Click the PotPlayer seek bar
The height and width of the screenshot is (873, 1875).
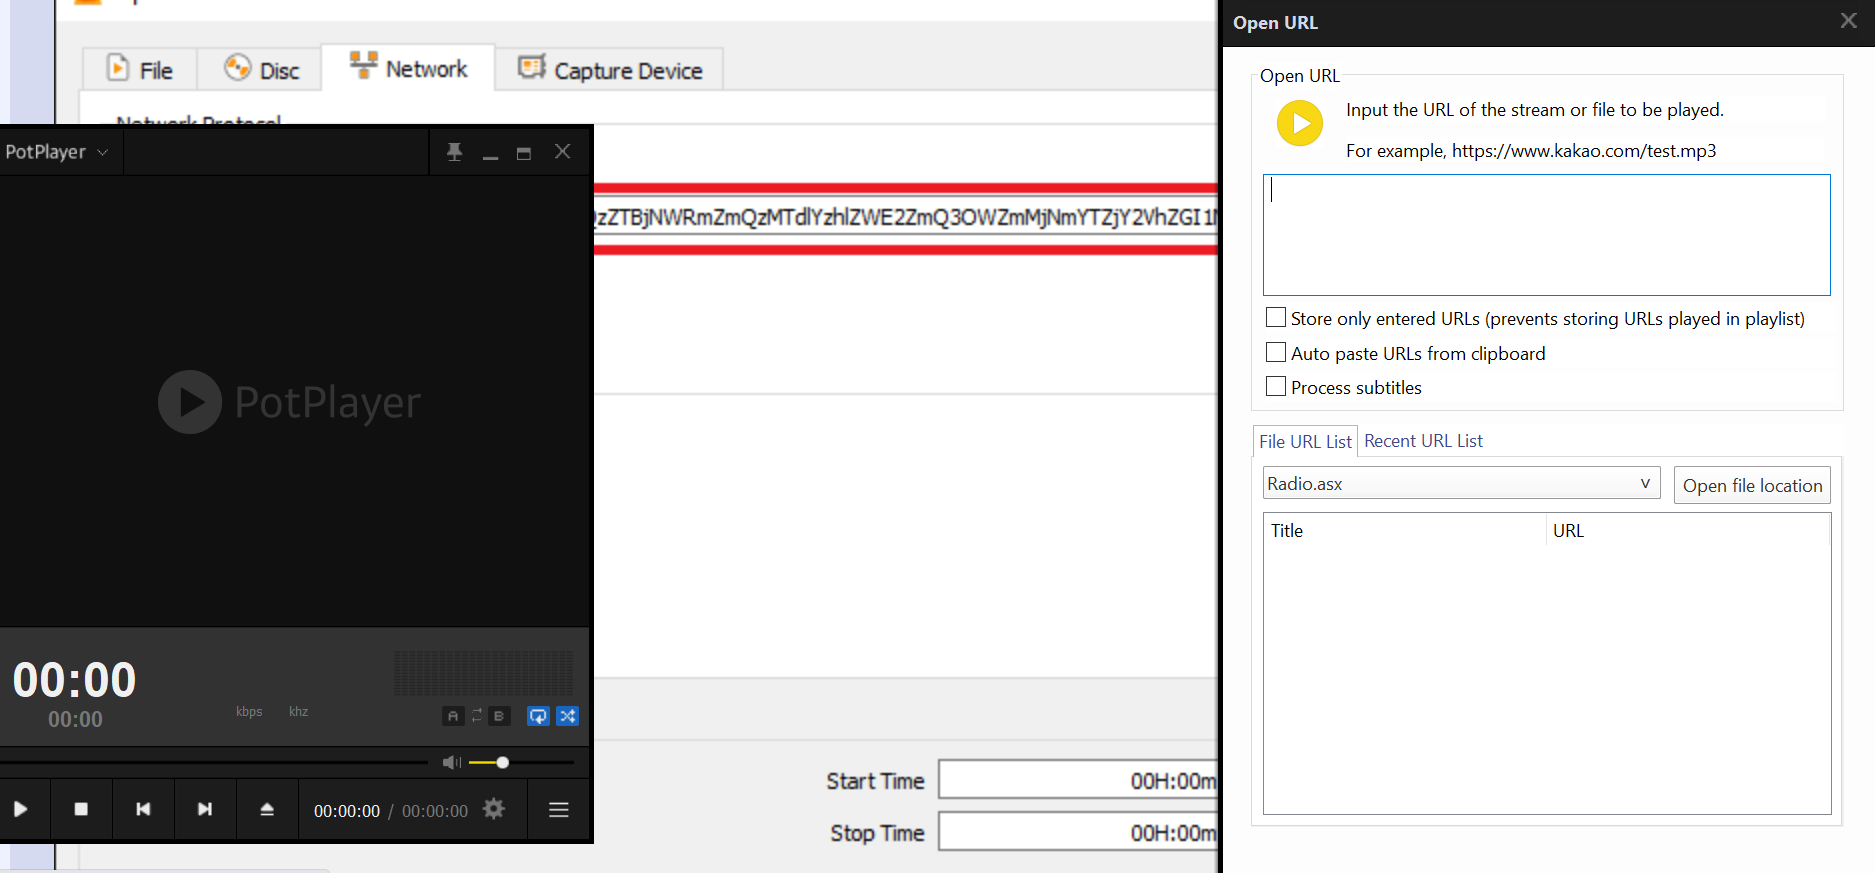pos(214,762)
